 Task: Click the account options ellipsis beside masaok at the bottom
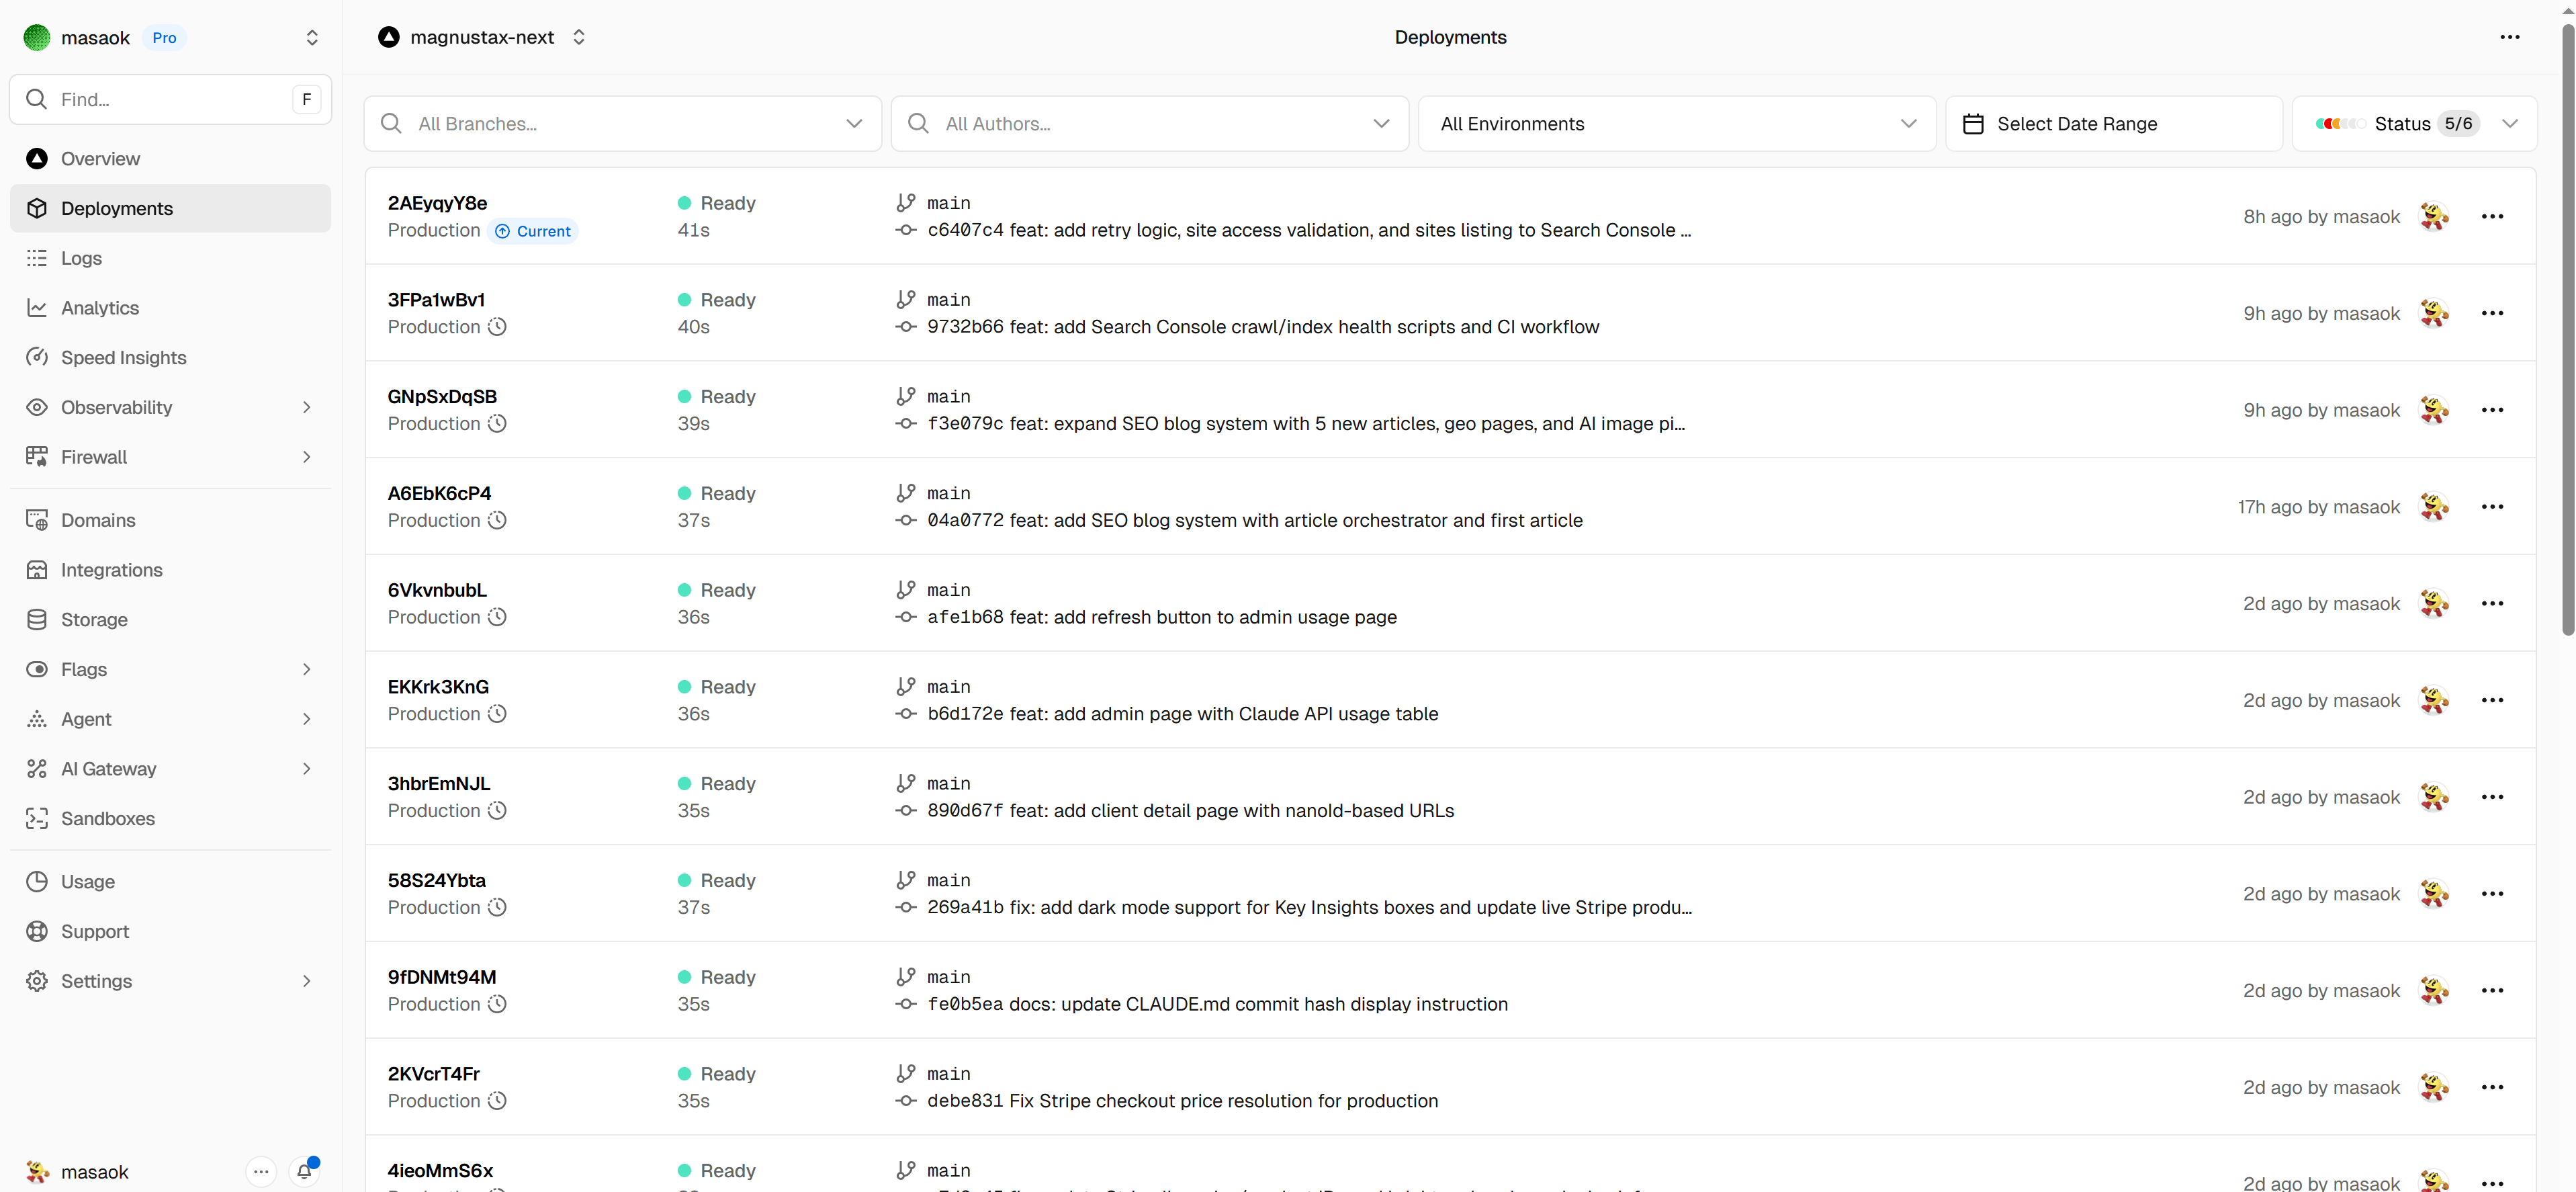[261, 1171]
